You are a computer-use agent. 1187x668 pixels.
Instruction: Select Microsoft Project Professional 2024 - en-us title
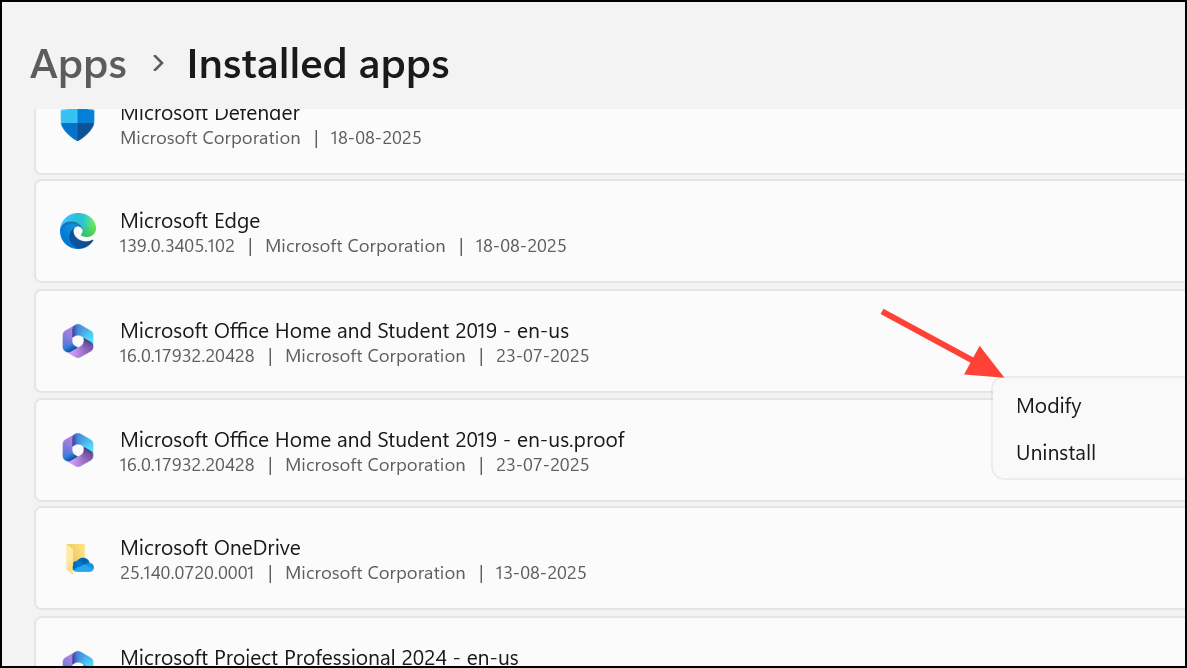319,657
